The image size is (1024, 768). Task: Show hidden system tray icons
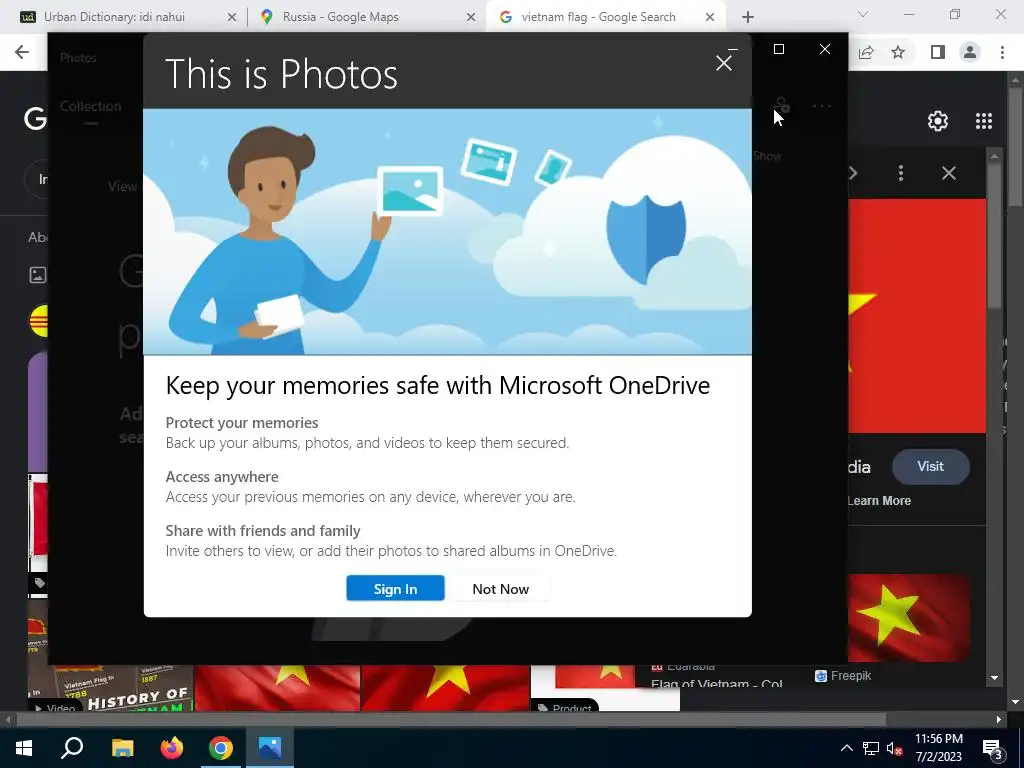[x=846, y=748]
